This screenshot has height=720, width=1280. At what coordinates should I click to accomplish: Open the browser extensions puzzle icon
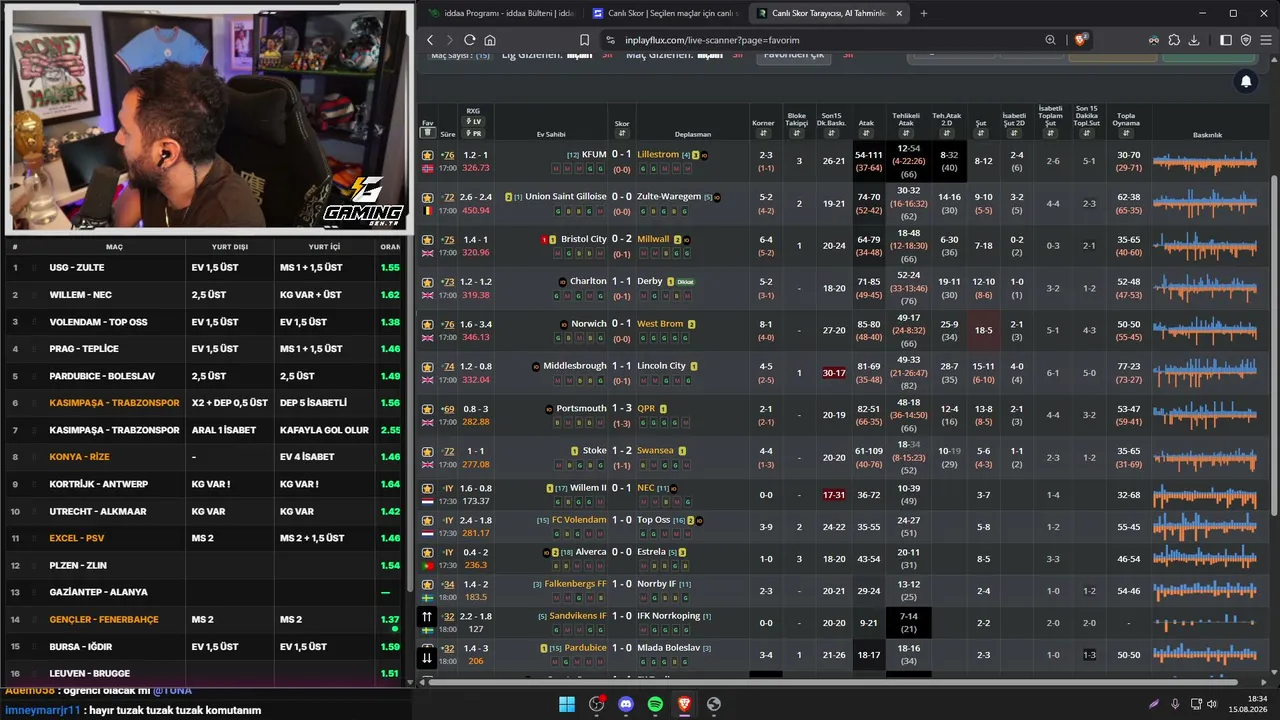pyautogui.click(x=1173, y=40)
